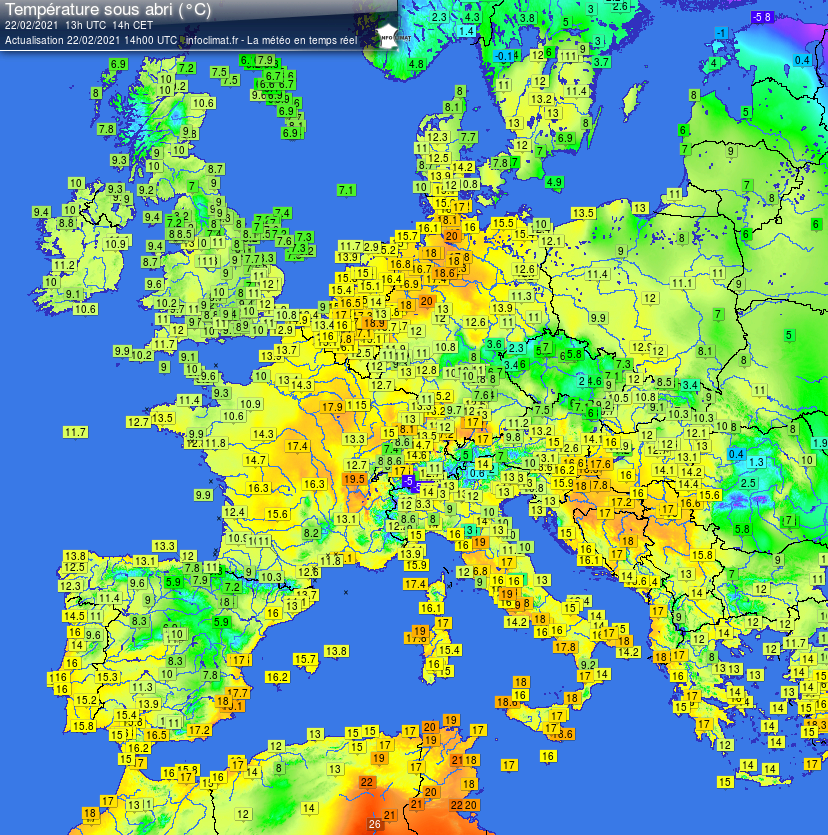Select the 15.2 label in Portugal
This screenshot has height=835, width=828.
coord(86,700)
